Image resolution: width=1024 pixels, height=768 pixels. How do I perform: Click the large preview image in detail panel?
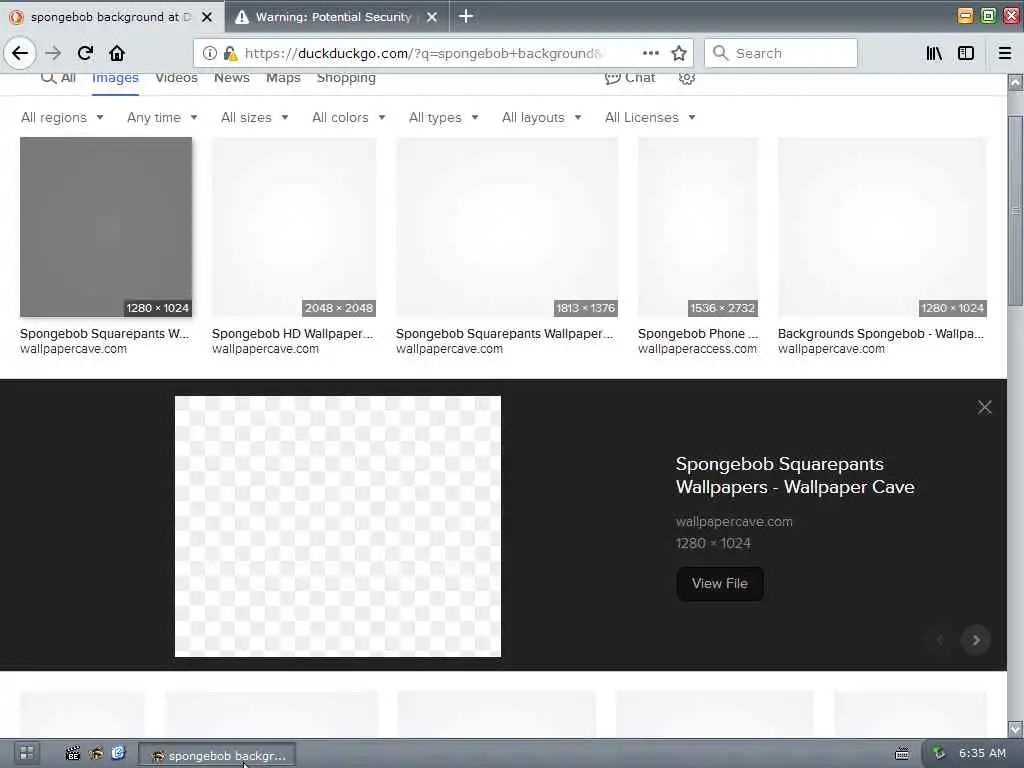(x=338, y=526)
